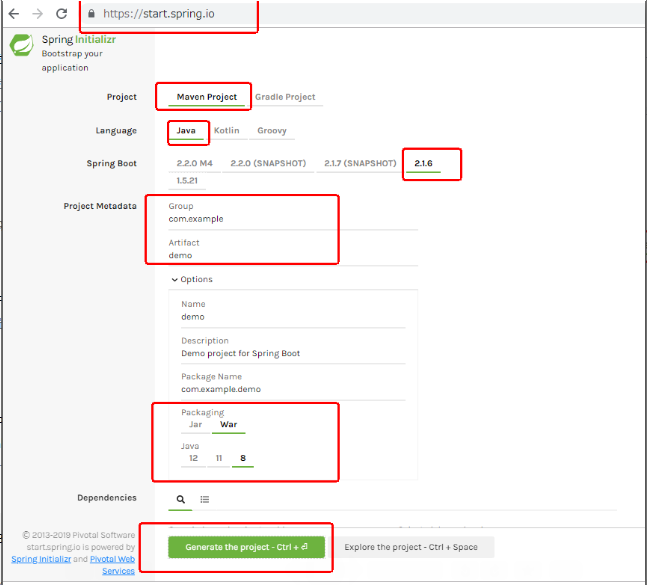Open the Spring Initializr footer link

click(41, 559)
